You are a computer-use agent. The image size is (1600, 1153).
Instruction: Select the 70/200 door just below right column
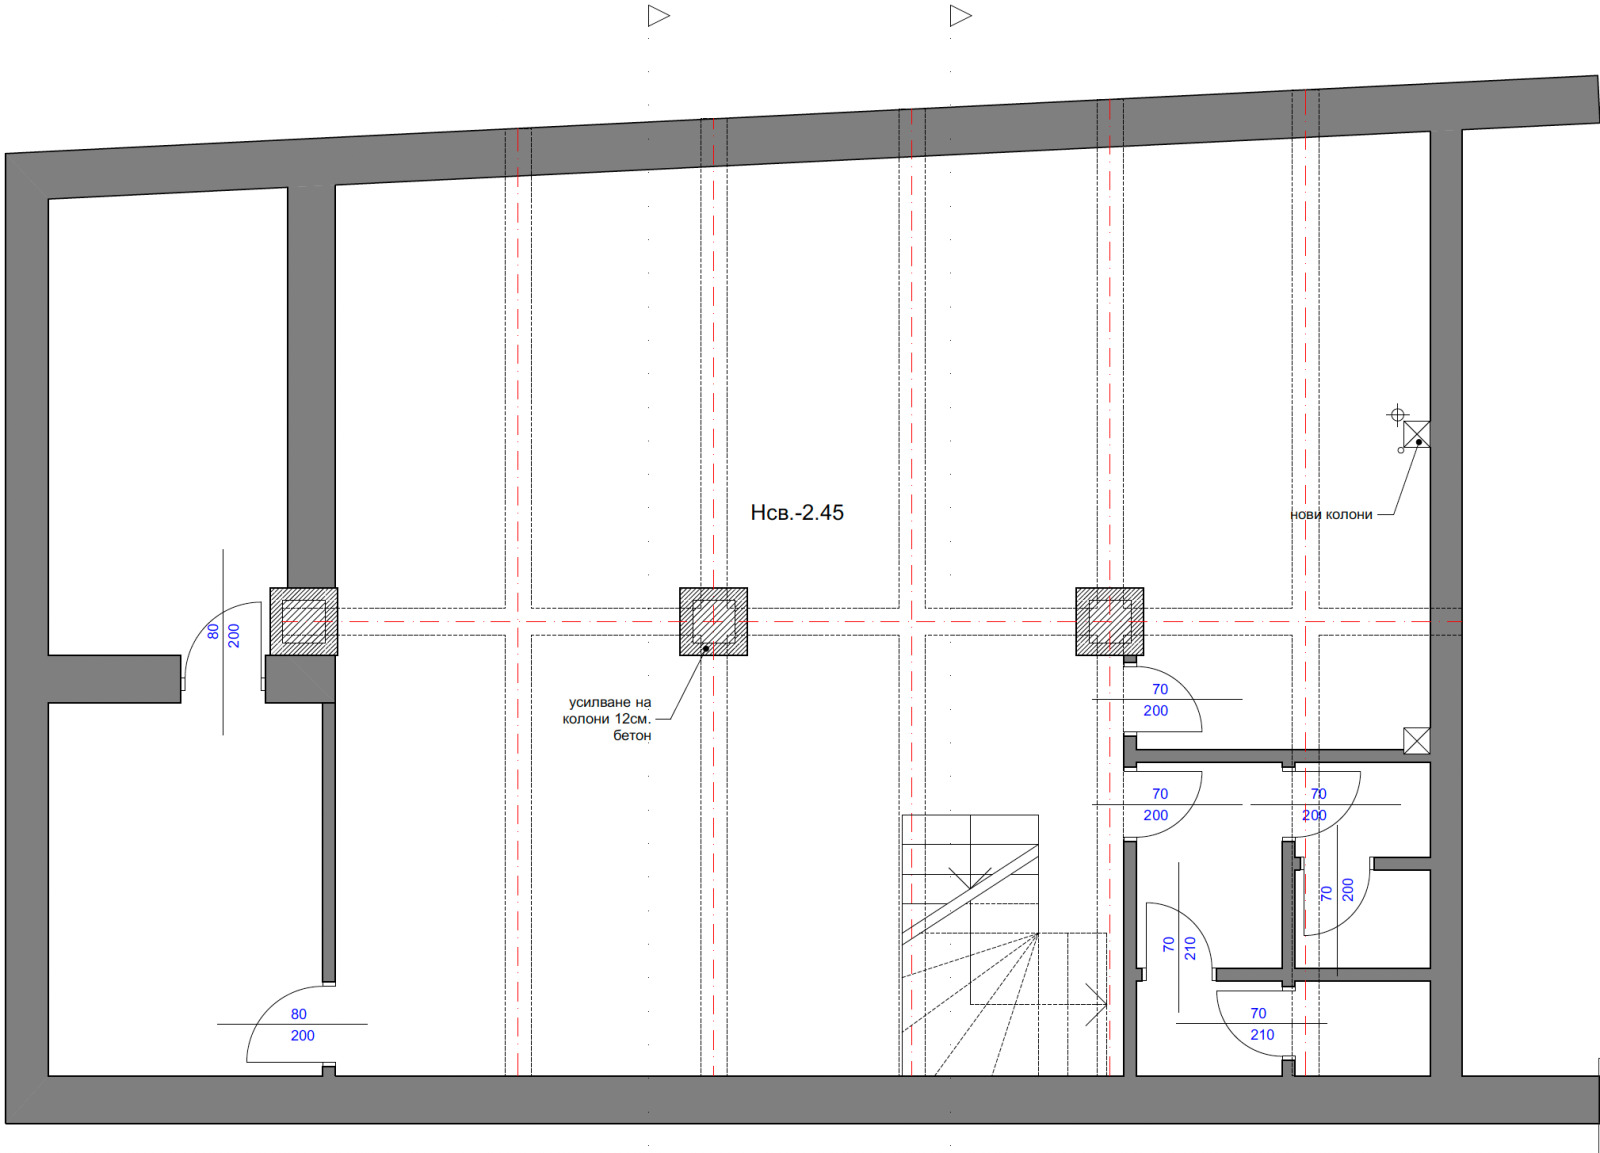click(x=1157, y=700)
